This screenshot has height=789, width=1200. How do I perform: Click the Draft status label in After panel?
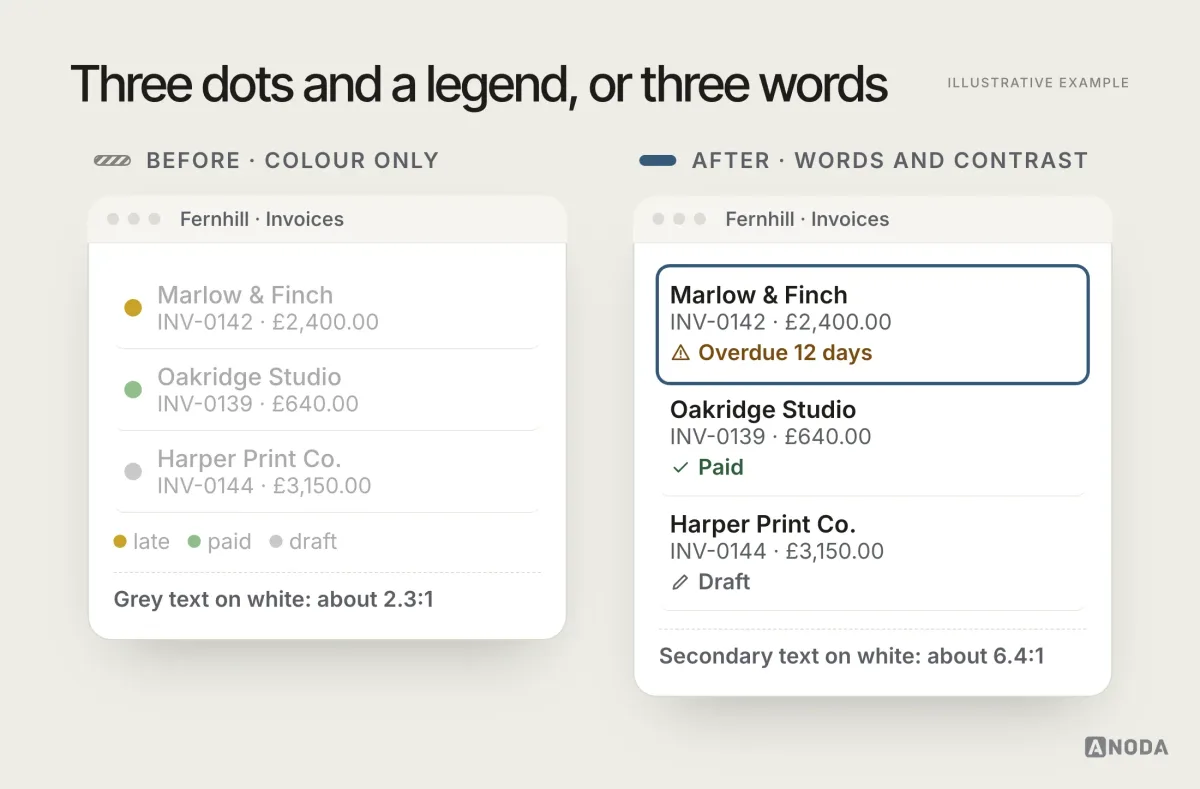tap(724, 582)
